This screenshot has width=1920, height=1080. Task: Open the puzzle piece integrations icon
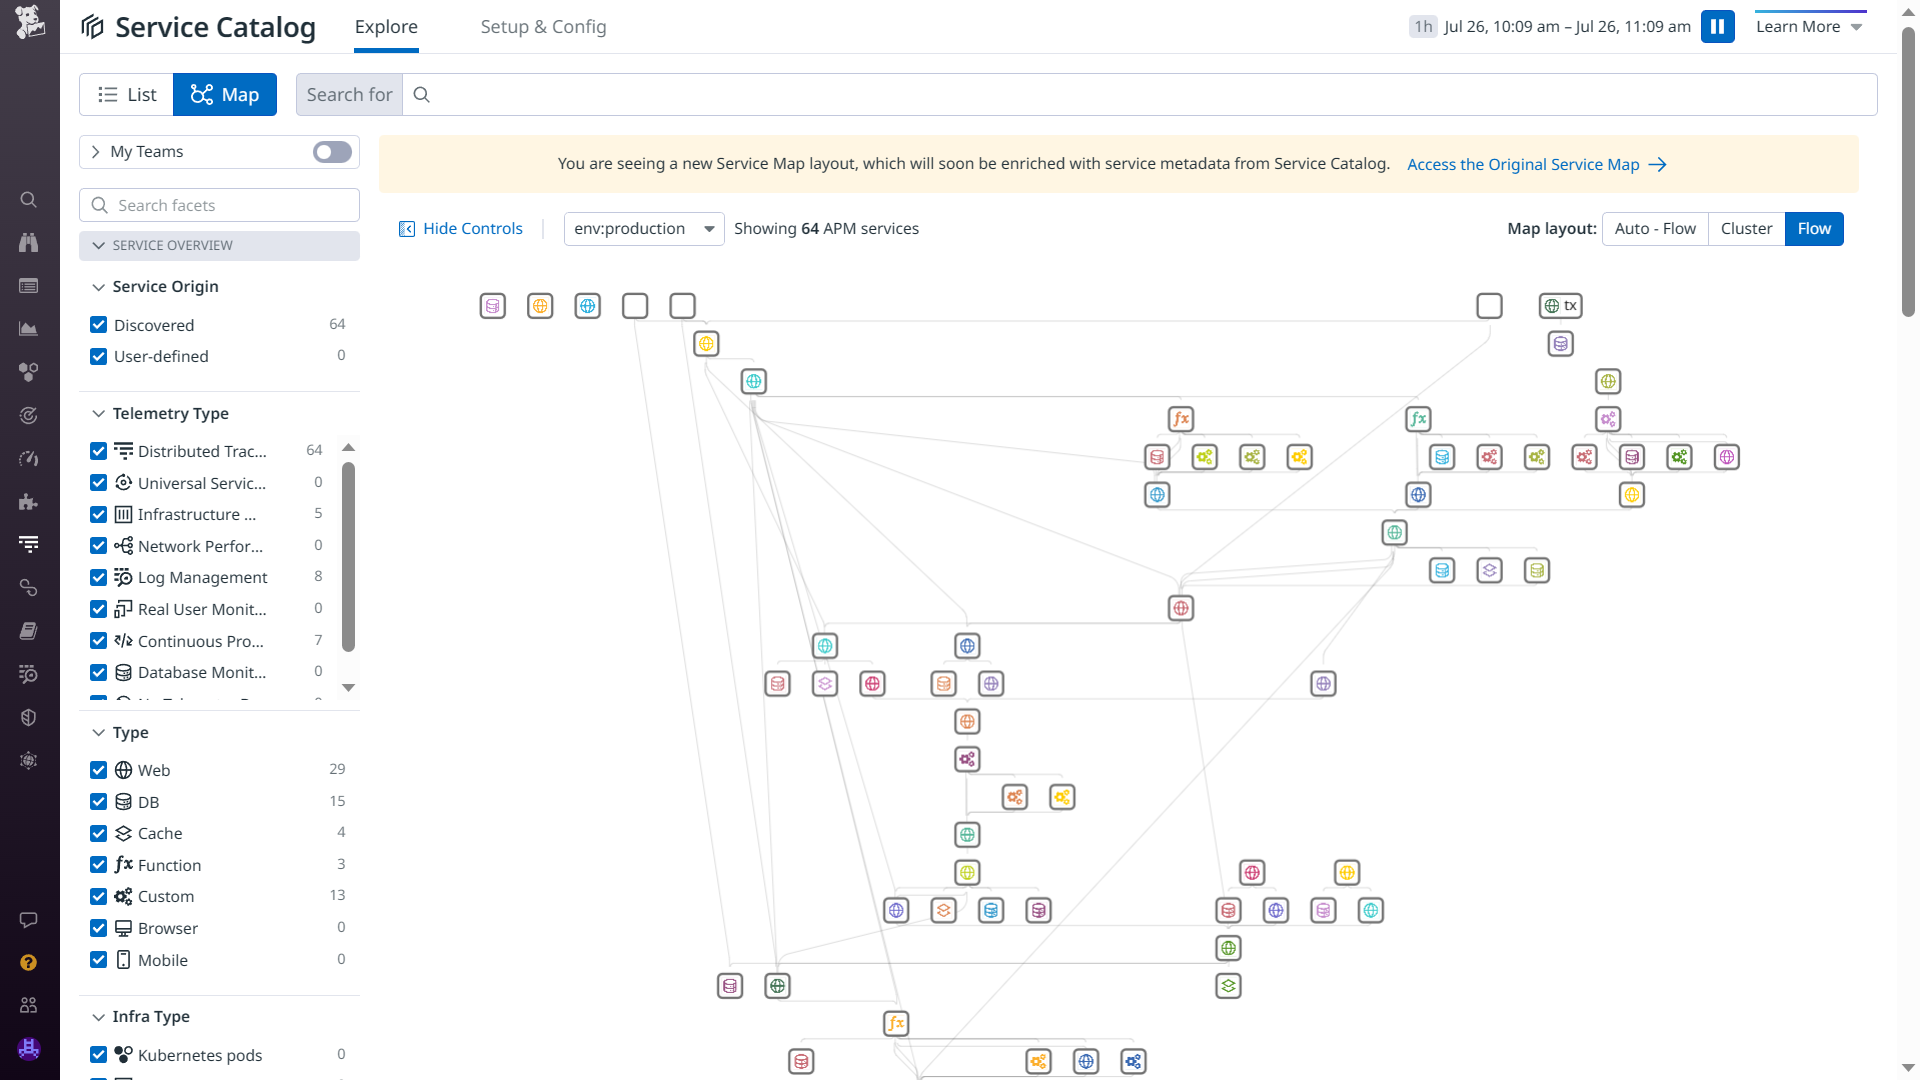coord(29,502)
